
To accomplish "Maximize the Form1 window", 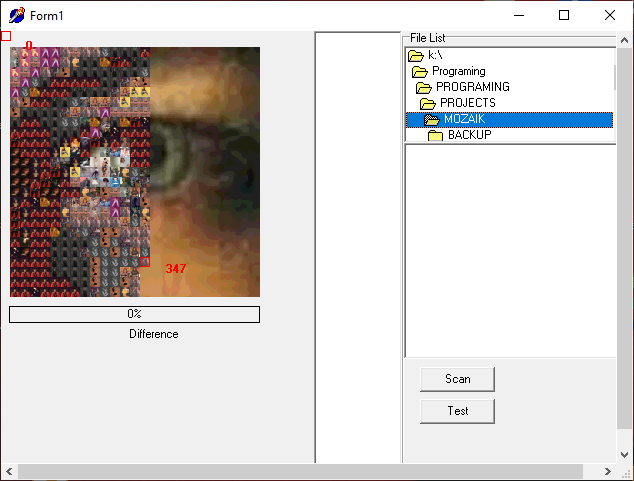I will click(x=564, y=15).
